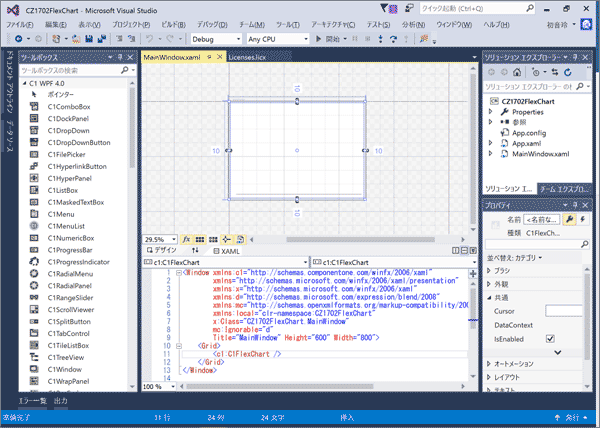Viewport: 600px width, 428px height.
Task: Open the デバッグ(D) menu
Action: click(x=212, y=24)
